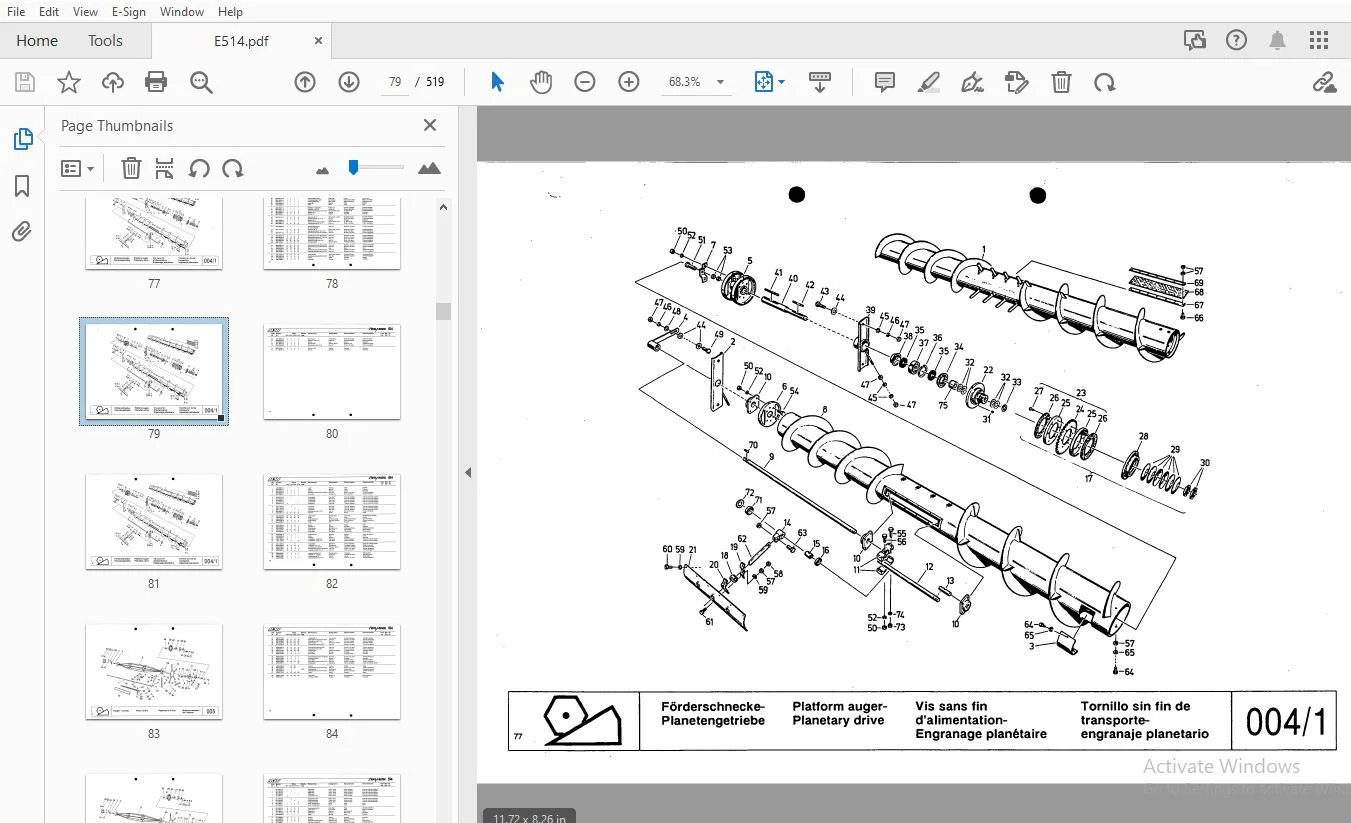
Task: Print the document
Action: pos(156,82)
